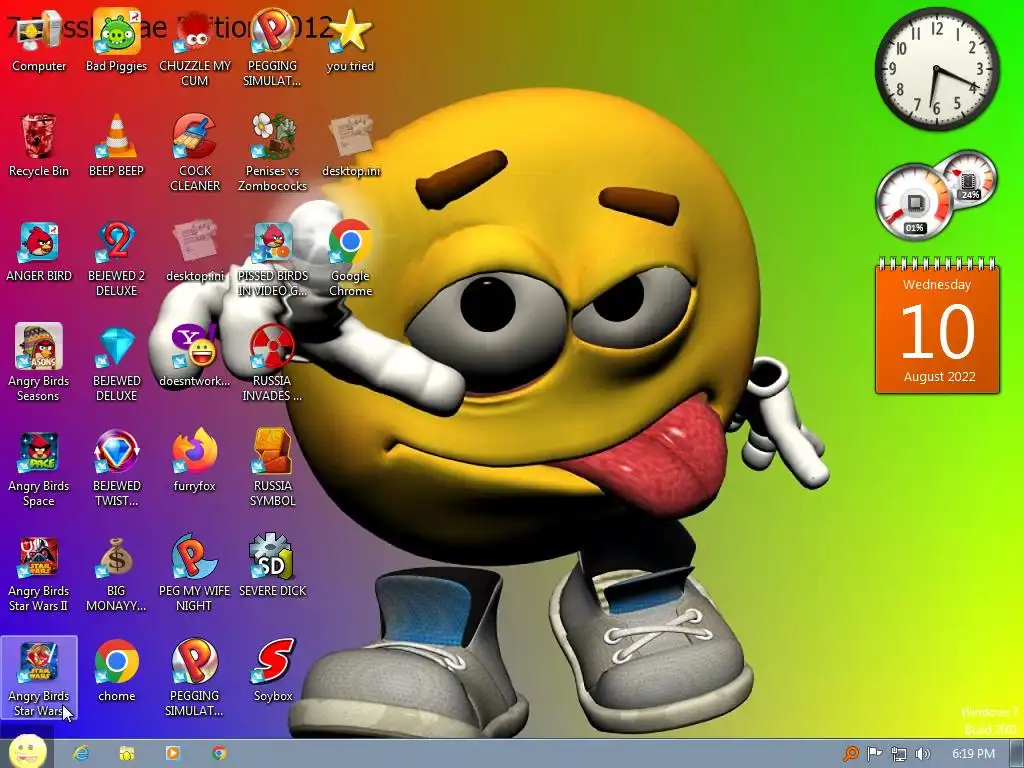
Task: Open the Computer desktop icon
Action: 39,41
